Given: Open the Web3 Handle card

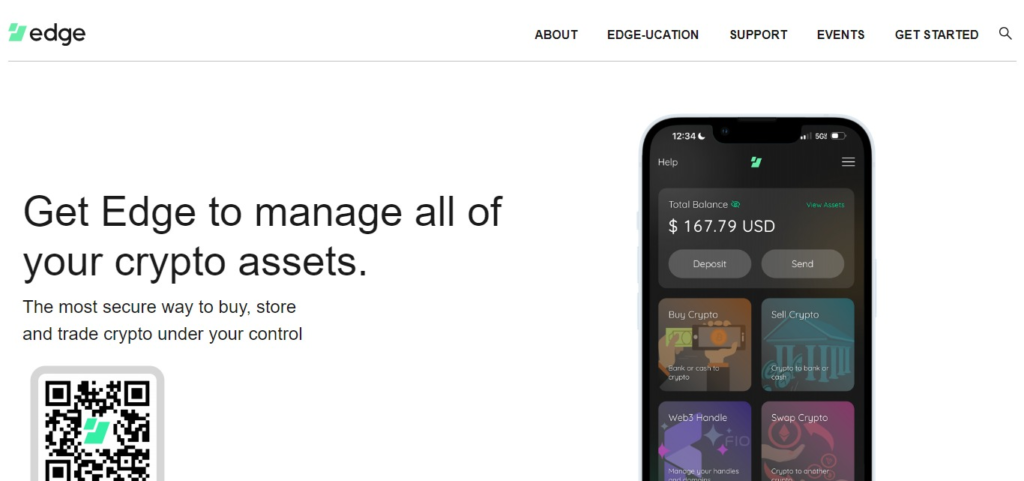Looking at the screenshot, I should (705, 440).
